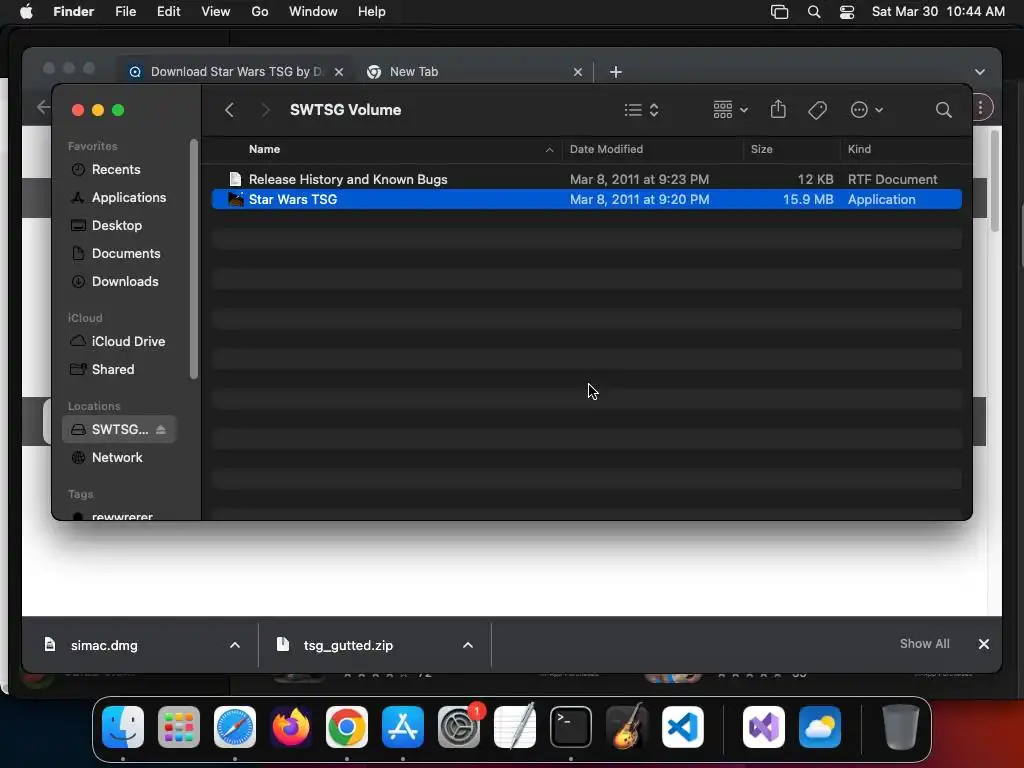Close the Chrome downloads bar
The width and height of the screenshot is (1024, 768).
(x=984, y=644)
